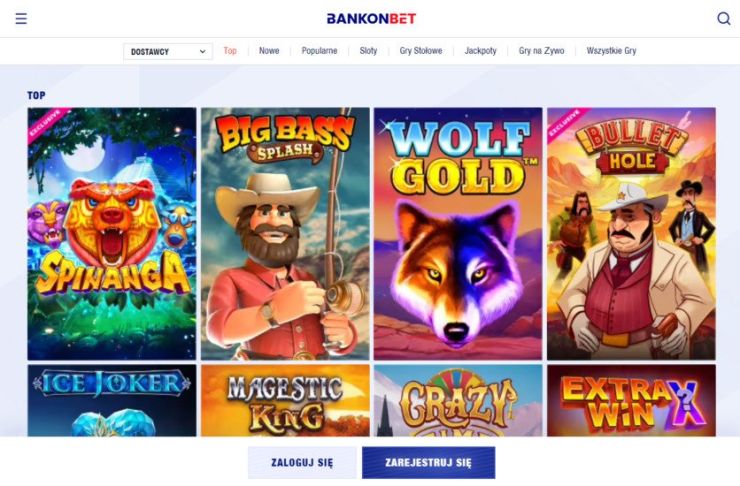Open the Popularne category
Image resolution: width=740 pixels, height=486 pixels.
(x=320, y=50)
